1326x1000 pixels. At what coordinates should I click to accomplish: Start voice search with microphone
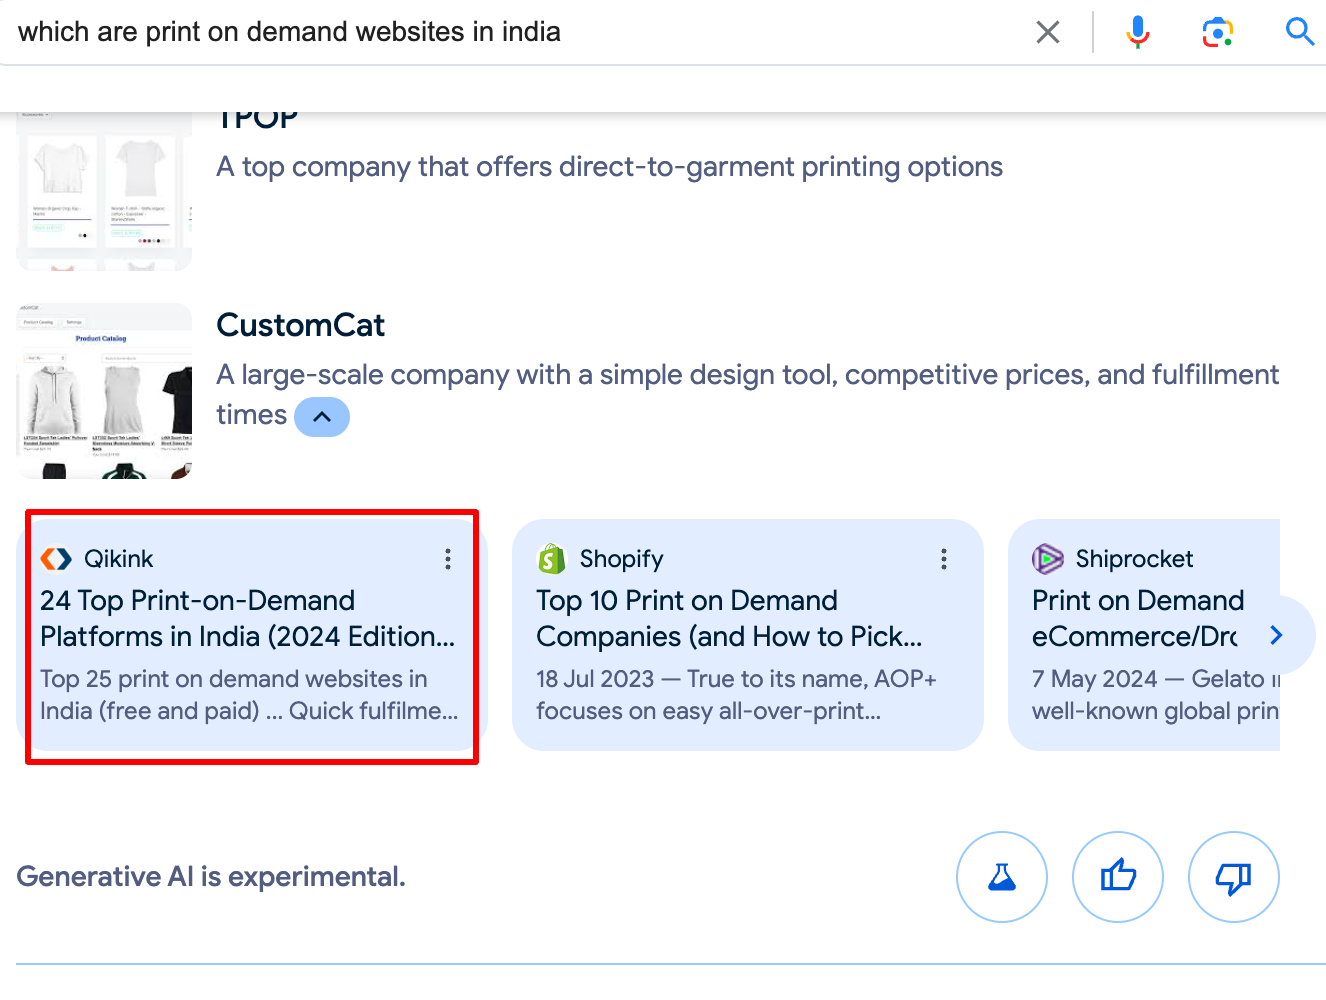click(1137, 32)
